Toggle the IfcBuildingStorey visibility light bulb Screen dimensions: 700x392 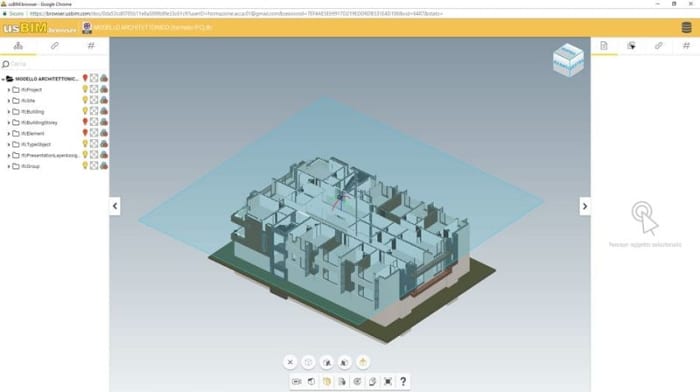(x=85, y=122)
